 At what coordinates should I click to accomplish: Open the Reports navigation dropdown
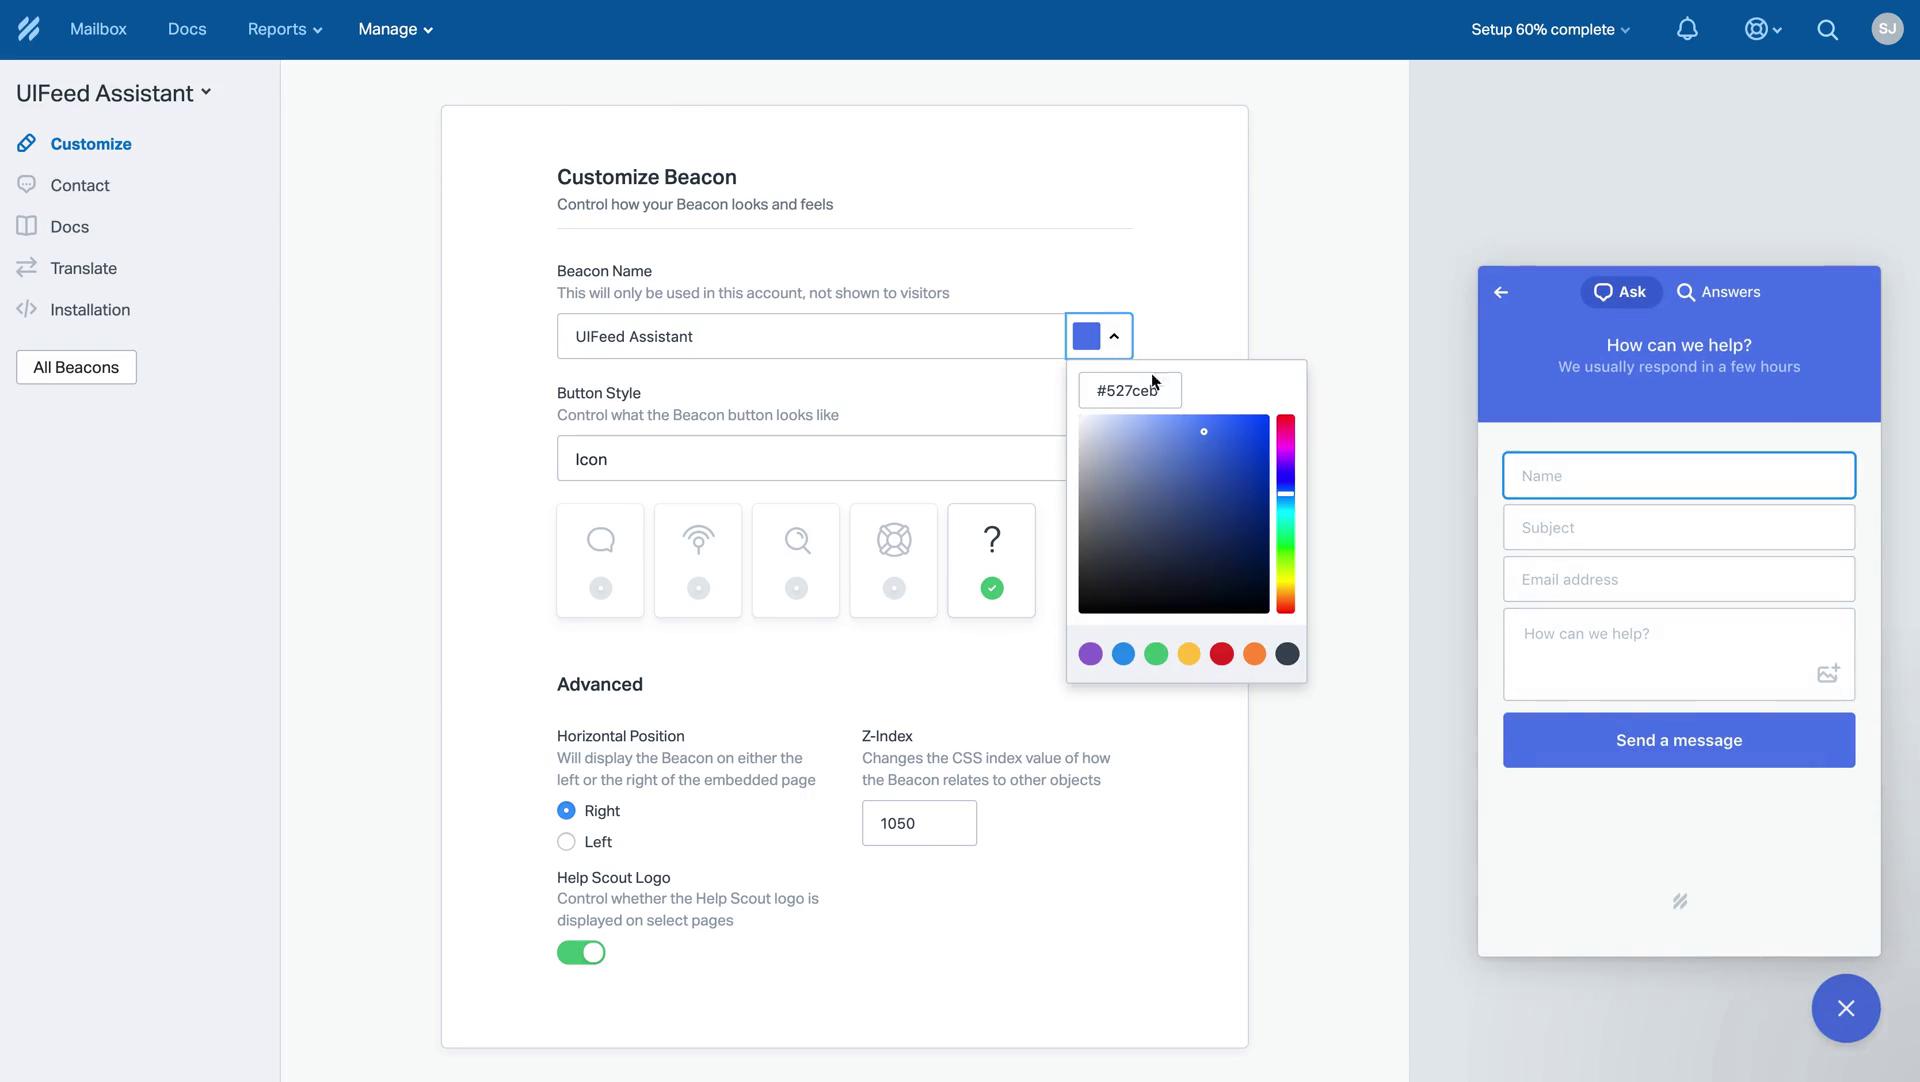point(284,29)
